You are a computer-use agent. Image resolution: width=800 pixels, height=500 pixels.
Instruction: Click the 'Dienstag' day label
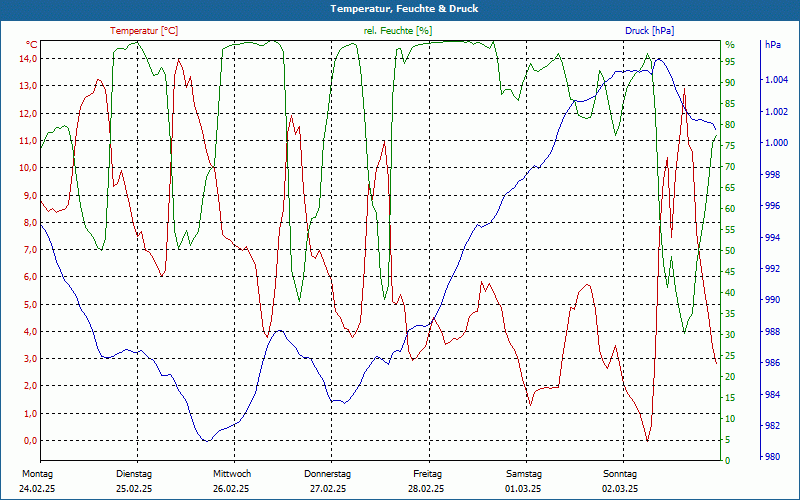pos(134,474)
